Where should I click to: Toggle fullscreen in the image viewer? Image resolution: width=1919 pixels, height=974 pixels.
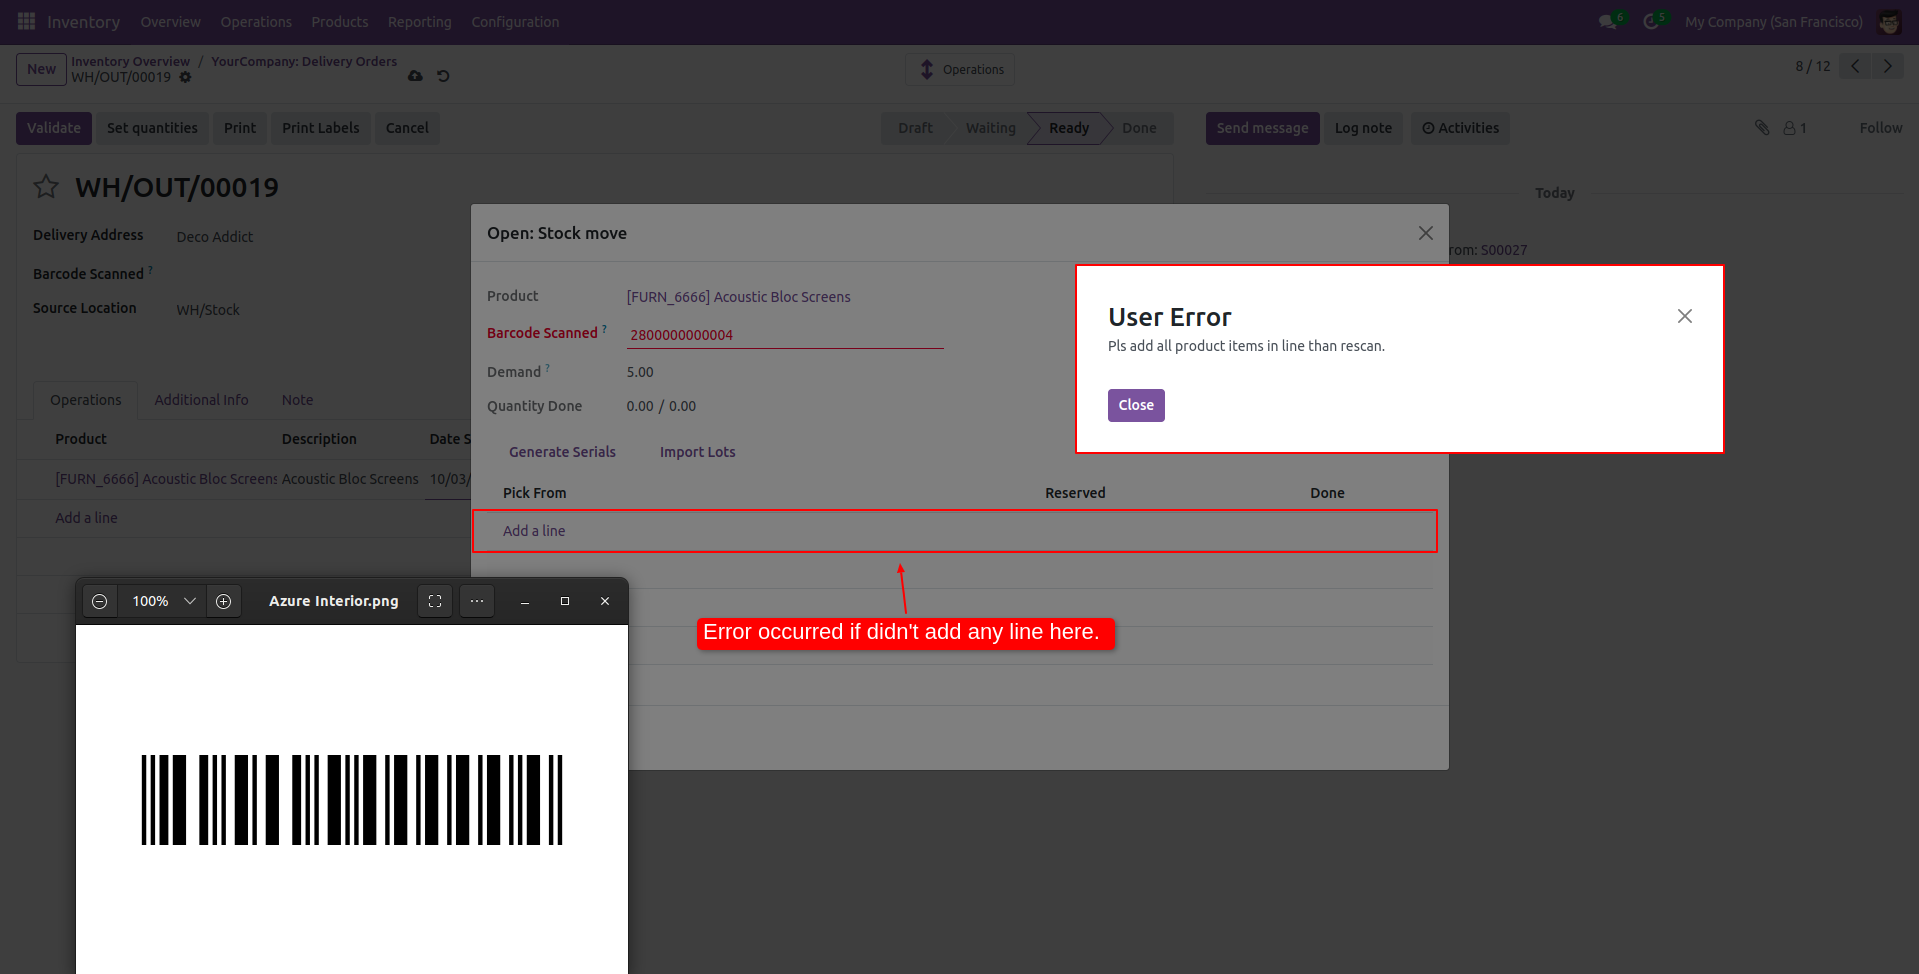[435, 601]
